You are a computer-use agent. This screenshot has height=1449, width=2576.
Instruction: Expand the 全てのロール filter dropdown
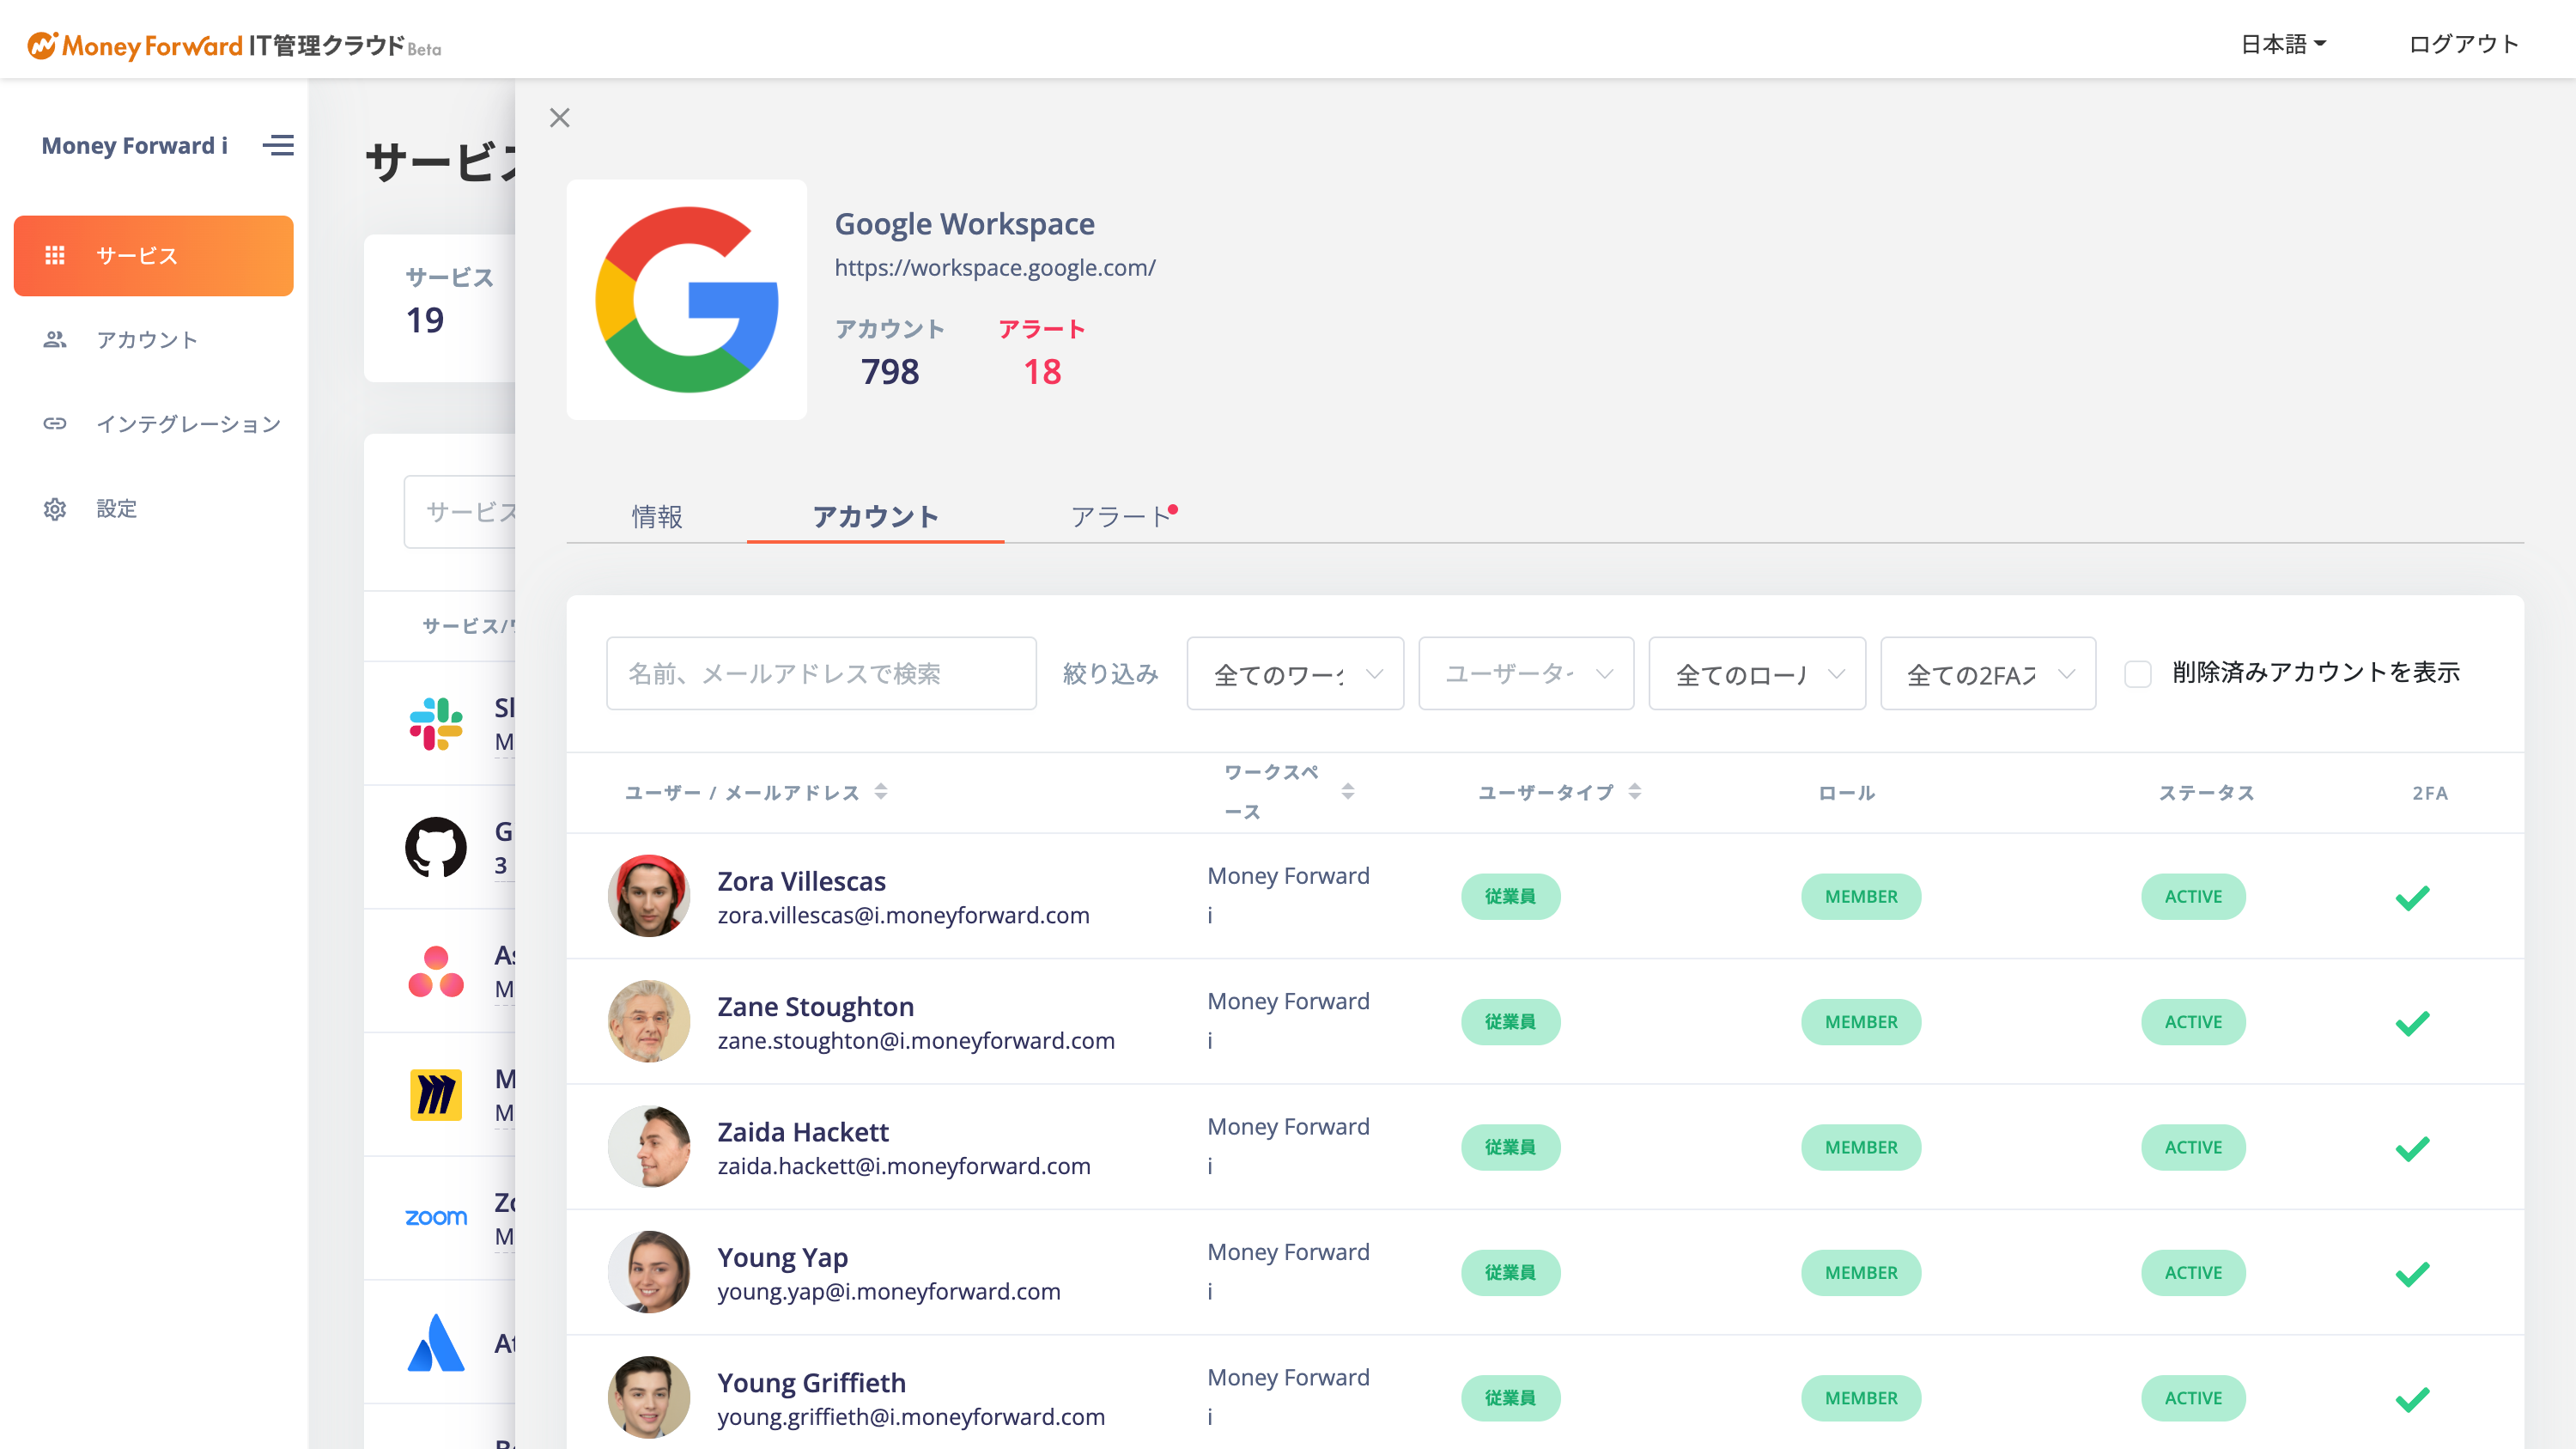(1757, 674)
